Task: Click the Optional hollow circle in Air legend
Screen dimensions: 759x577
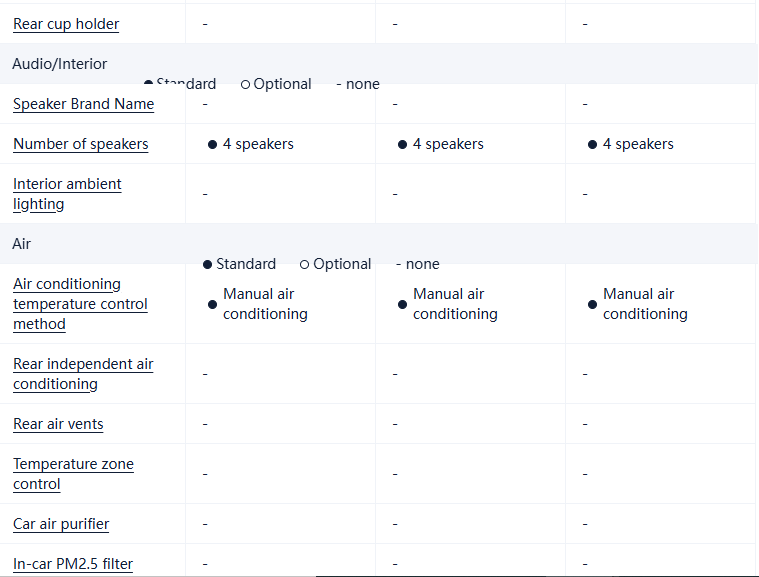Action: tap(304, 265)
